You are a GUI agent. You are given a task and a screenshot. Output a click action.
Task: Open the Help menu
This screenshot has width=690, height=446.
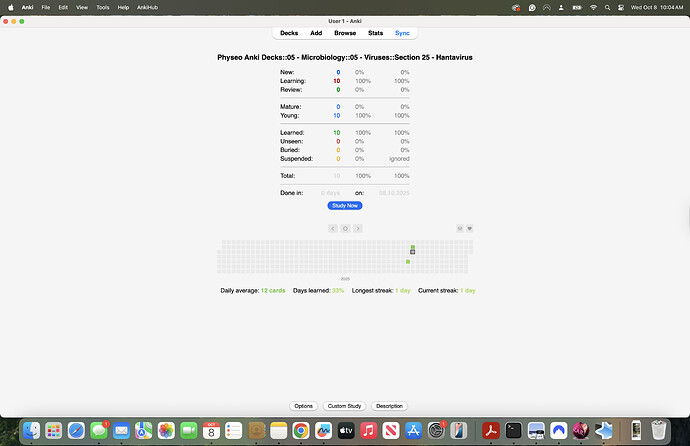click(x=123, y=7)
